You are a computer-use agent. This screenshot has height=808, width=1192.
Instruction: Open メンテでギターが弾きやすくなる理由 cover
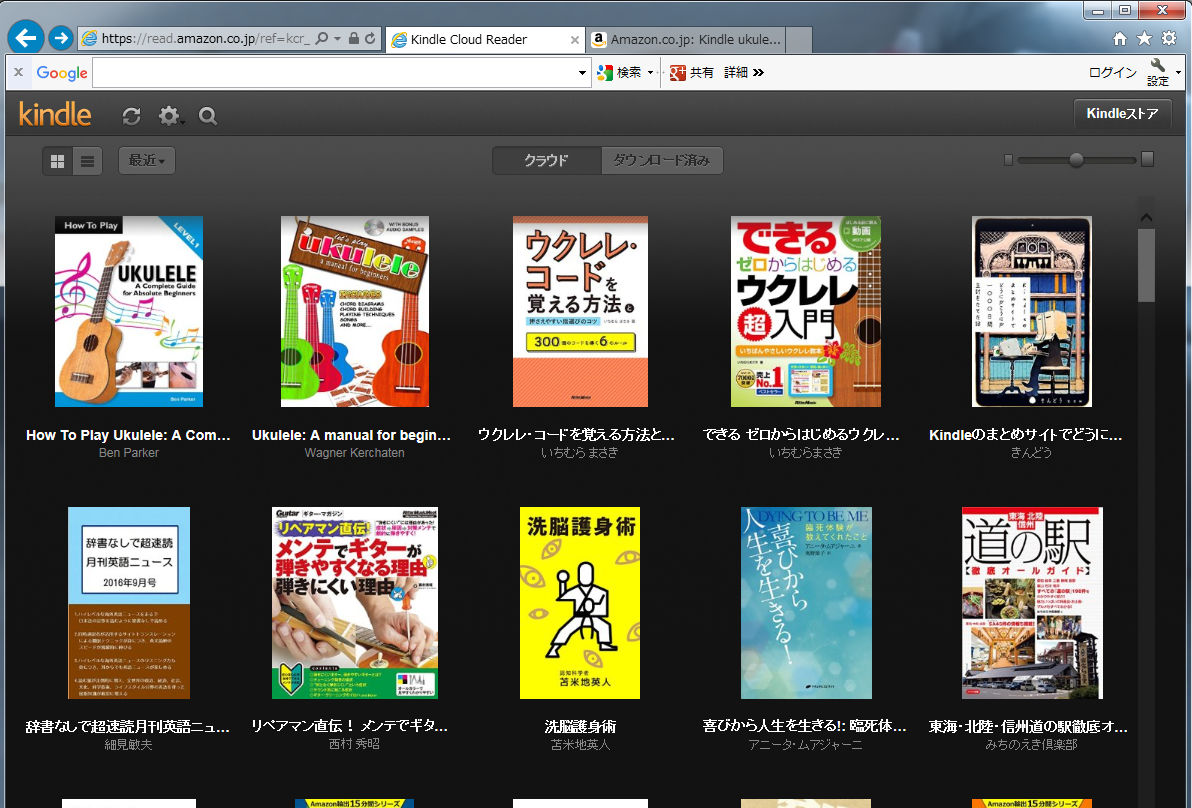(x=354, y=603)
